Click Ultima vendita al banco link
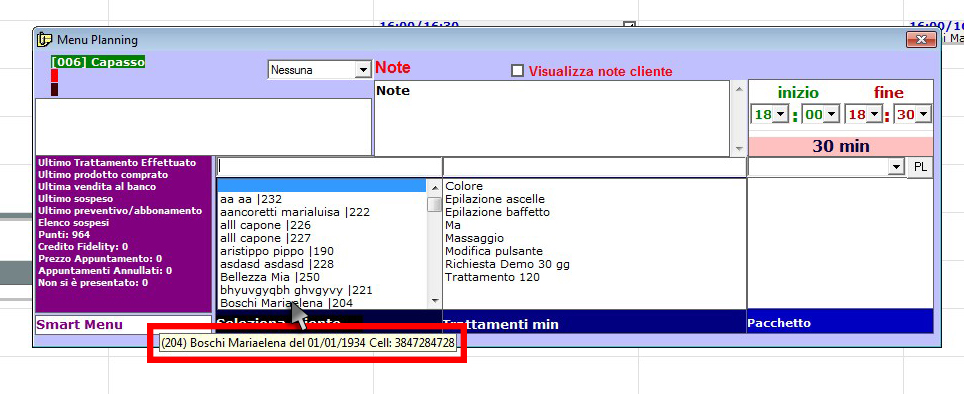 [x=97, y=186]
